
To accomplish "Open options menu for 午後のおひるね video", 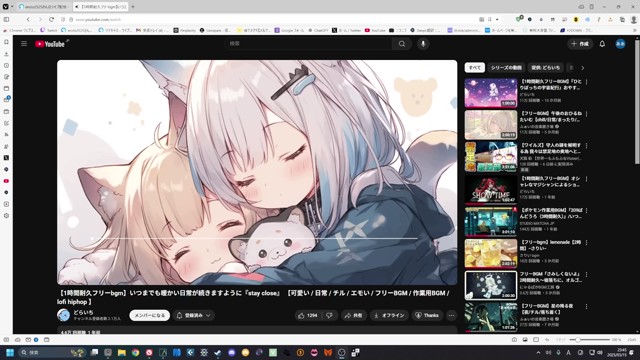I will coord(587,114).
